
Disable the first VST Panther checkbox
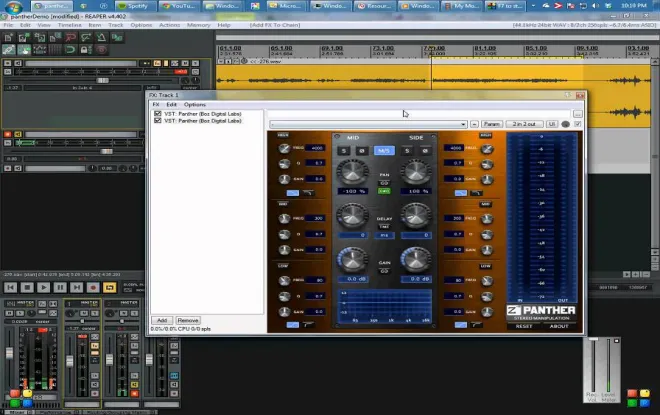(158, 114)
